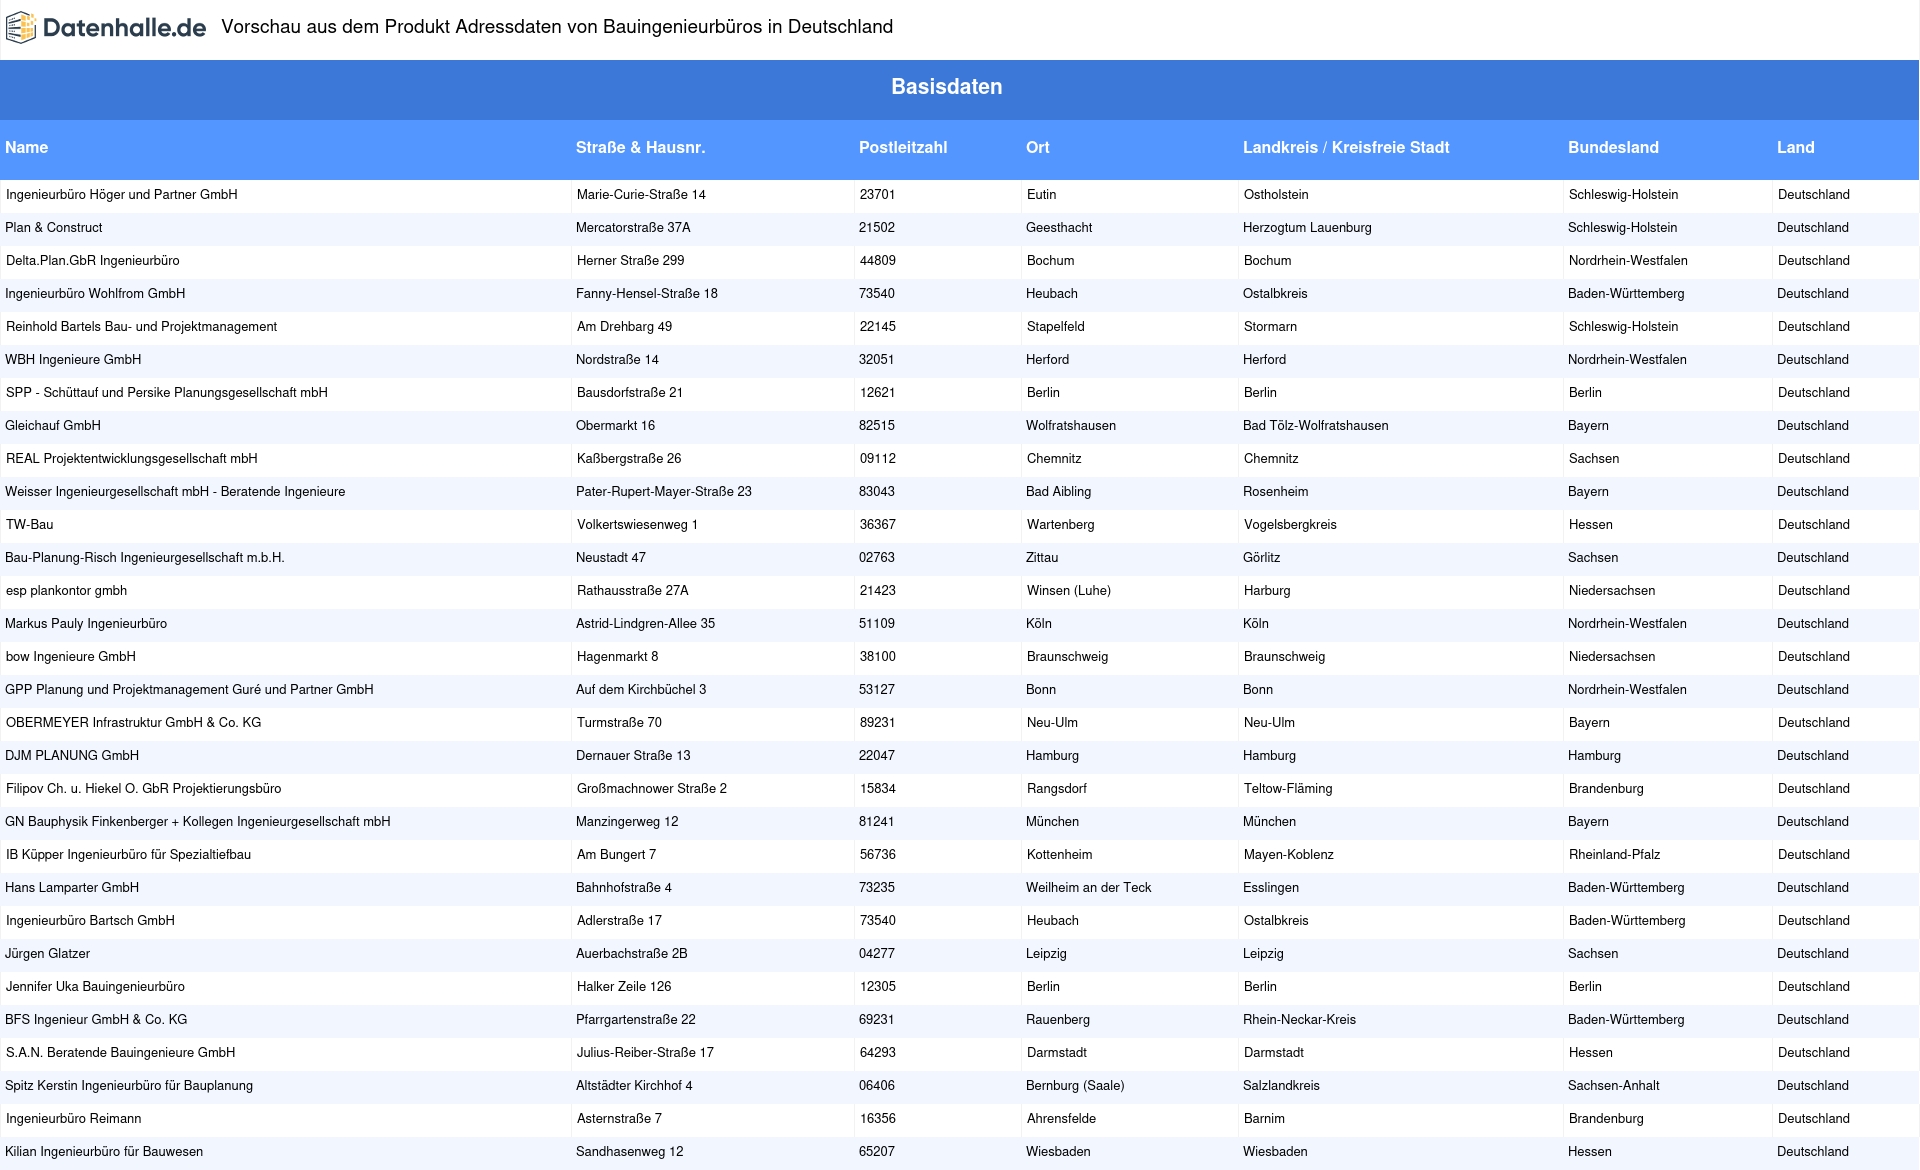Image resolution: width=1920 pixels, height=1170 pixels.
Task: Select GPP Planung und Projektmanagement entry
Action: [189, 690]
